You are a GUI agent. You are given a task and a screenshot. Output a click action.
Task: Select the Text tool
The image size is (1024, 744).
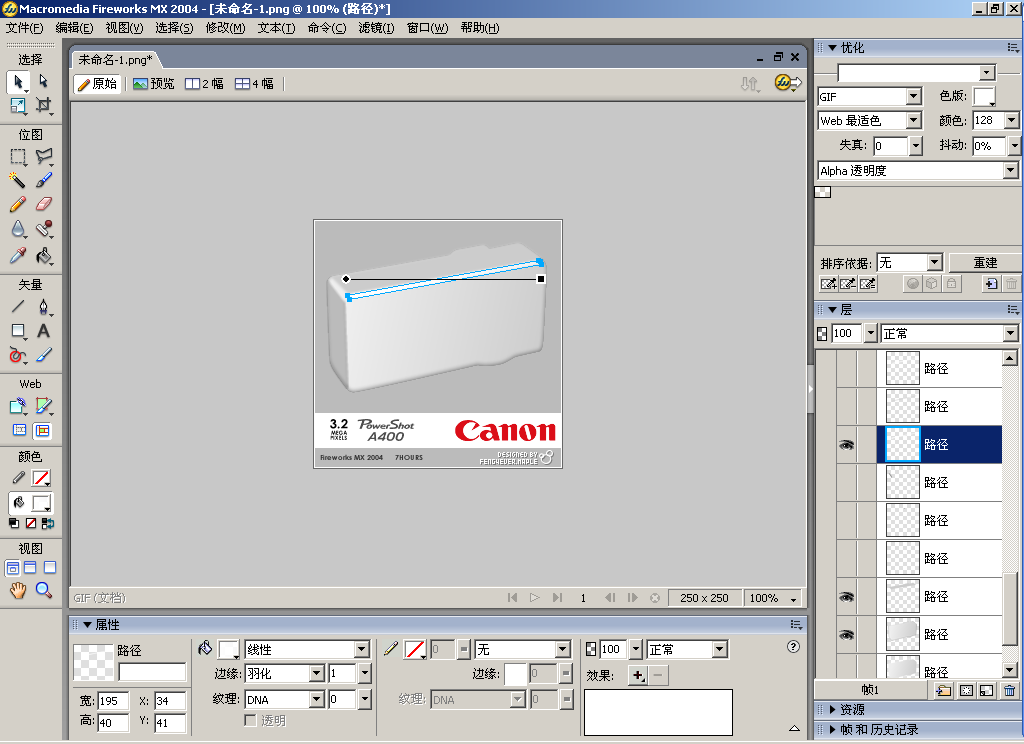pos(43,331)
